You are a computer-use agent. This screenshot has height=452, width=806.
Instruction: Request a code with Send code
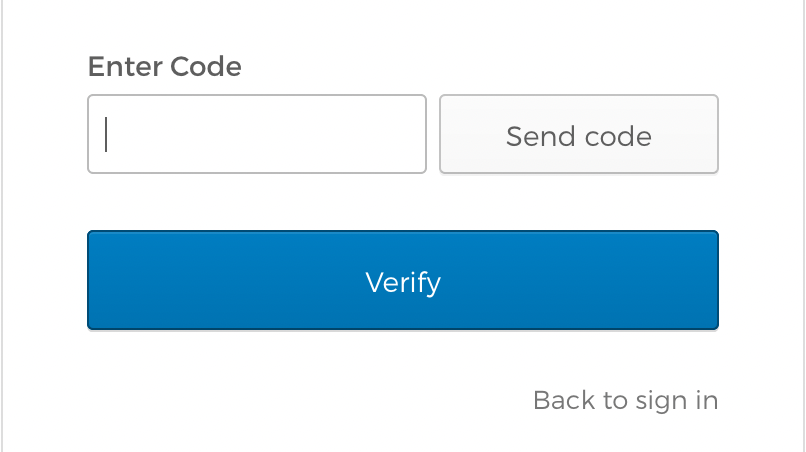click(x=578, y=135)
